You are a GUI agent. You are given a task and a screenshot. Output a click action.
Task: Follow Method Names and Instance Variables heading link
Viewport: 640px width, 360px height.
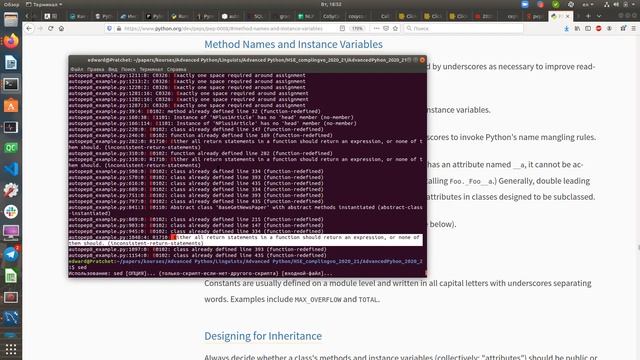[x=293, y=44]
